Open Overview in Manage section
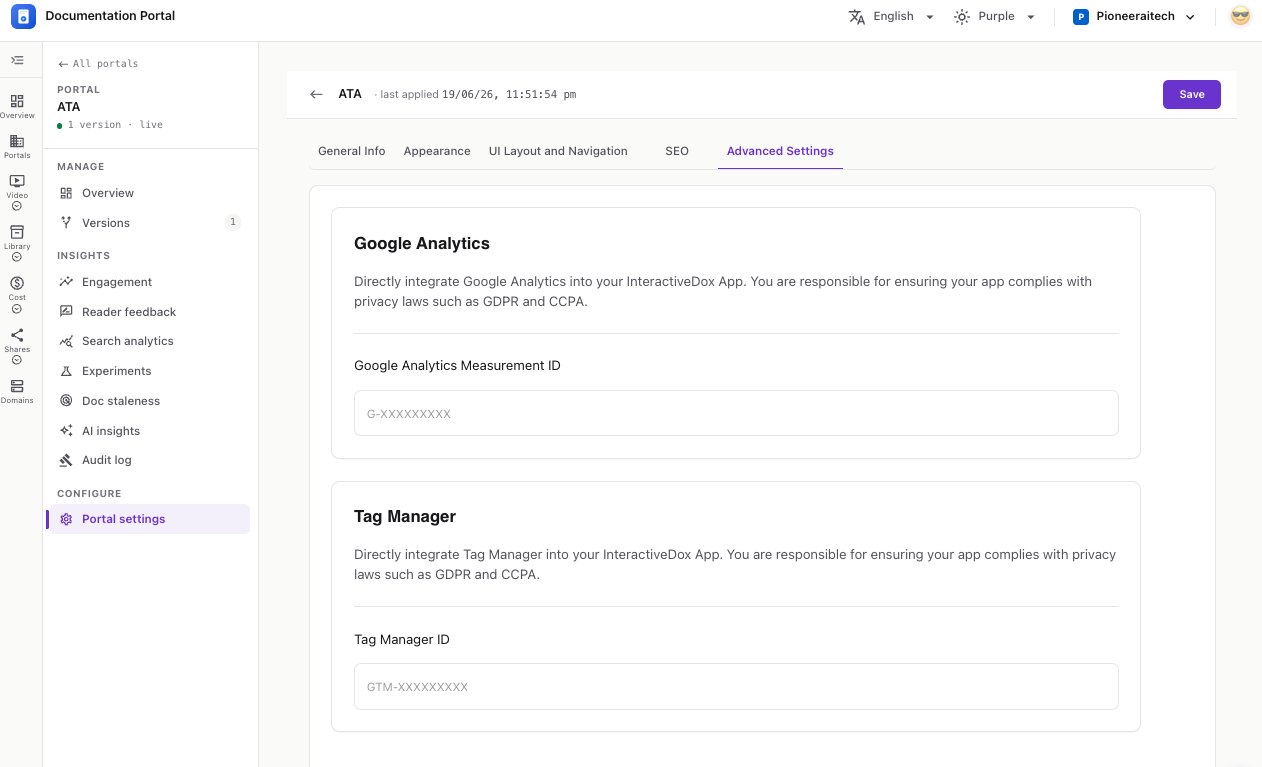 coord(150,193)
